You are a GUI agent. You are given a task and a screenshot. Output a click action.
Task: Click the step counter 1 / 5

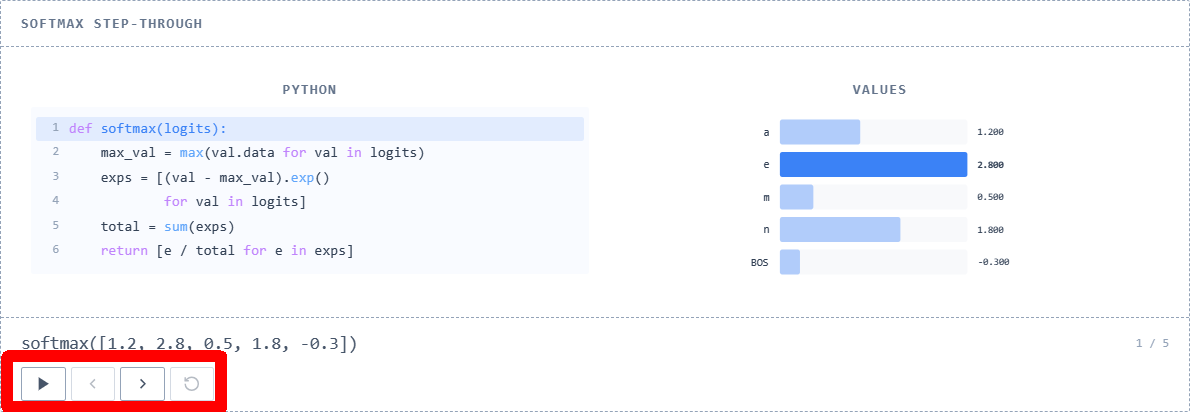[1152, 343]
